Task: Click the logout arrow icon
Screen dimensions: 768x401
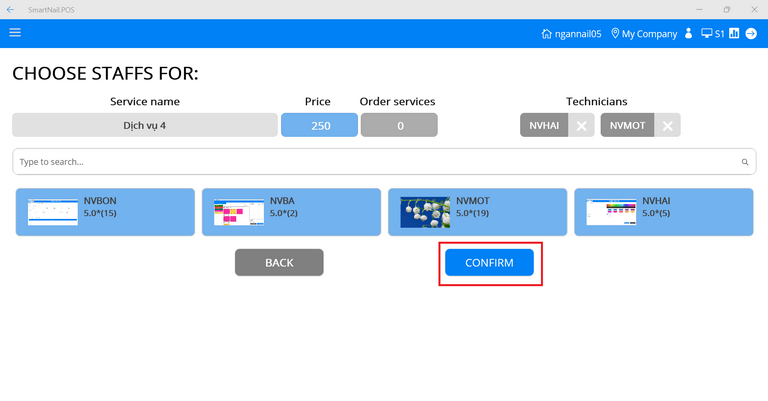Action: (751, 34)
